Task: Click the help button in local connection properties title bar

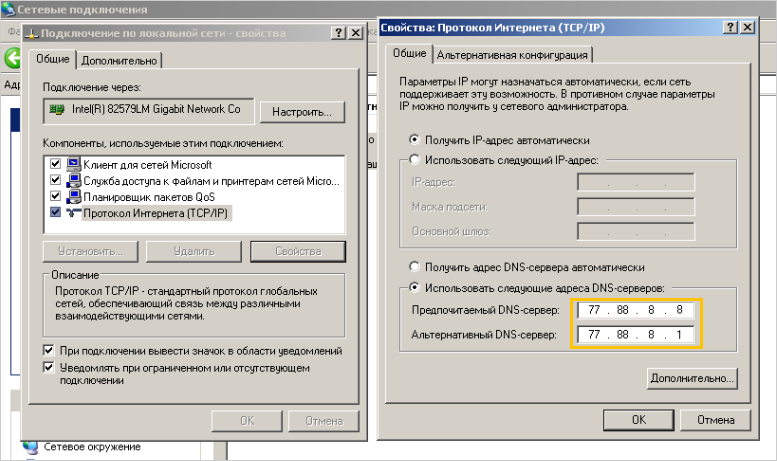Action: pyautogui.click(x=336, y=33)
